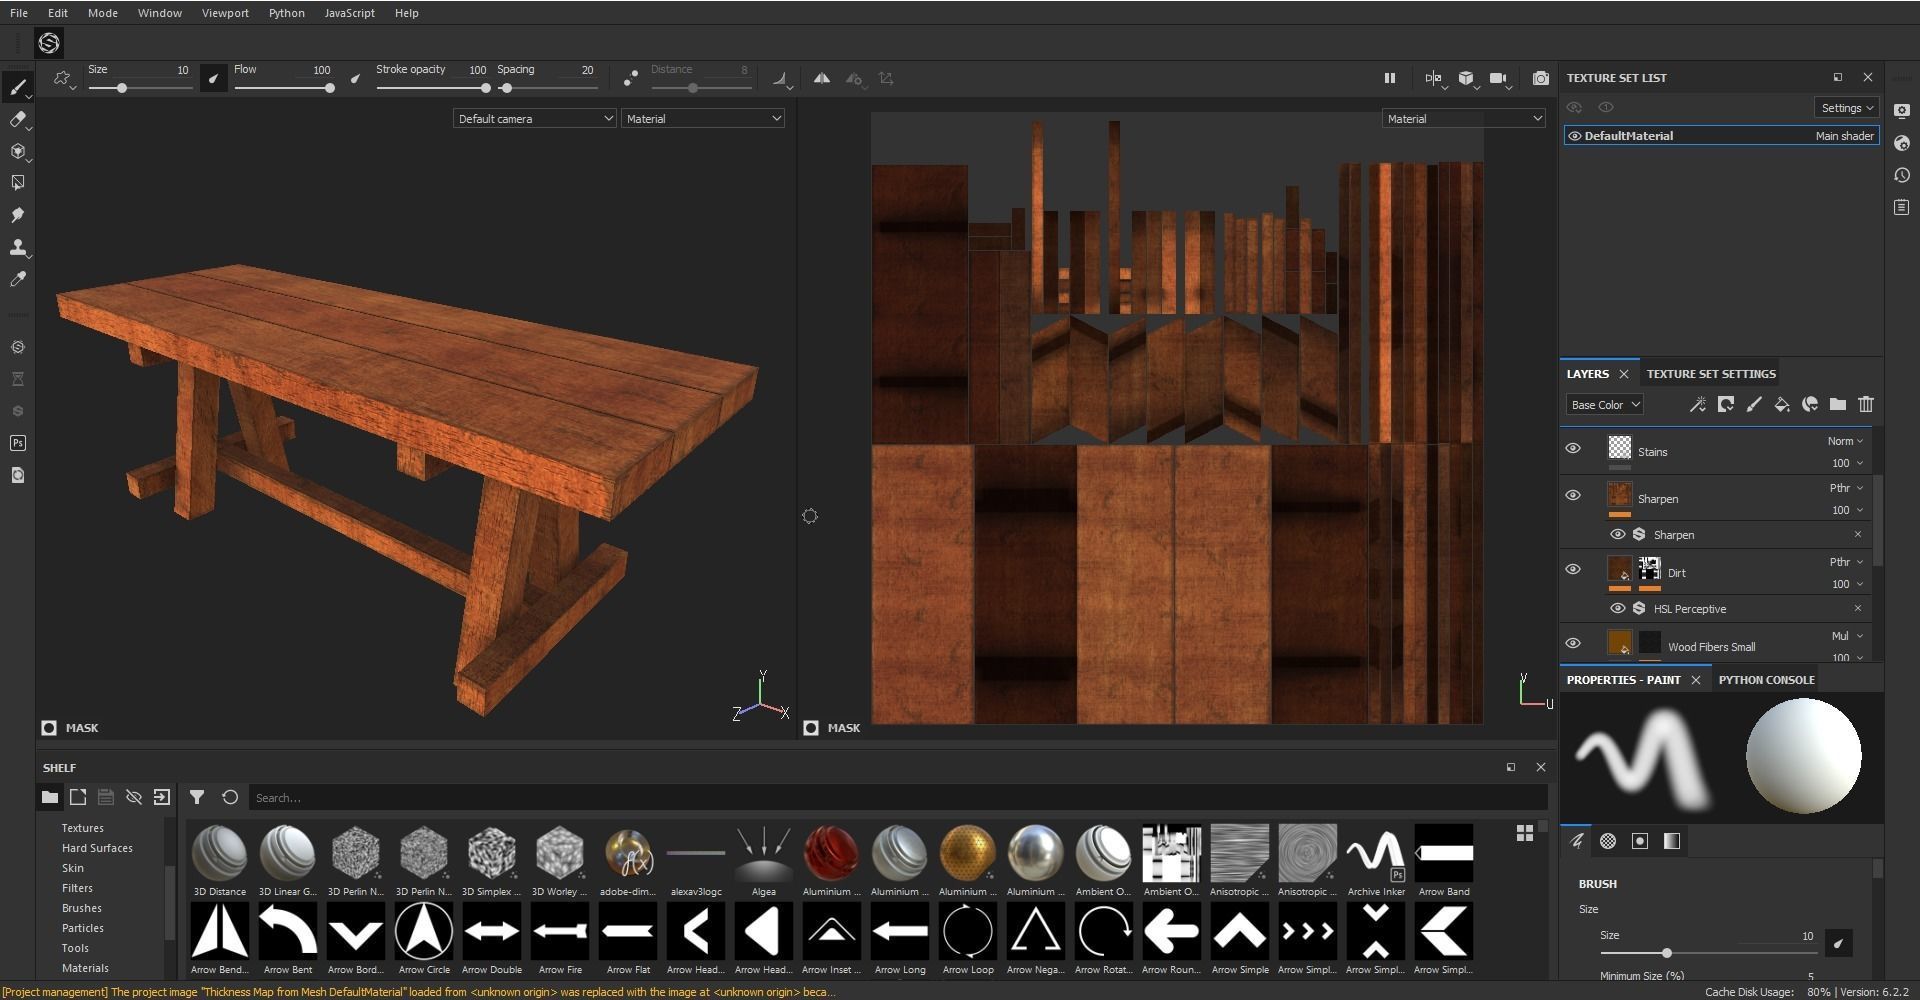
Task: Open Texture Set List Settings dropdown
Action: (x=1847, y=108)
